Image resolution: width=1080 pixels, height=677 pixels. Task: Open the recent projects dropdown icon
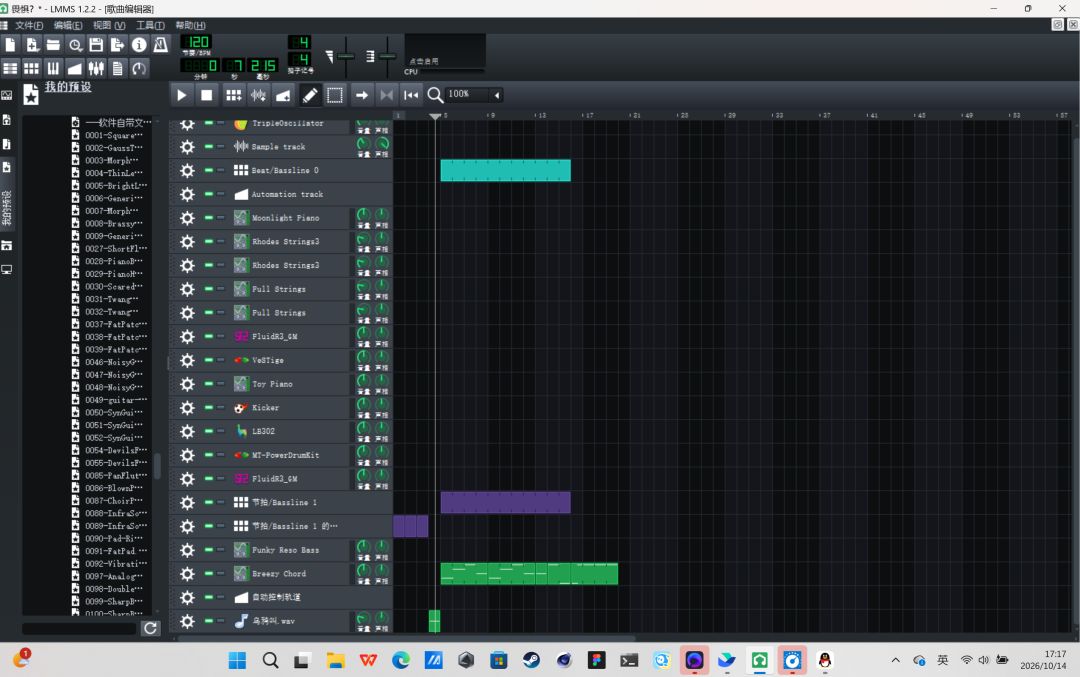tap(74, 45)
